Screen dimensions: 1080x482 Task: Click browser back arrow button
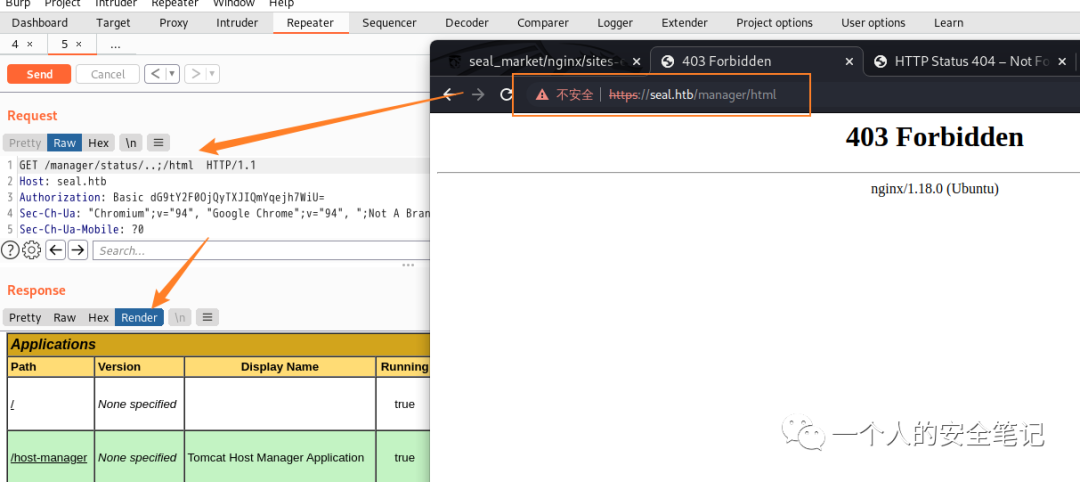pos(450,94)
